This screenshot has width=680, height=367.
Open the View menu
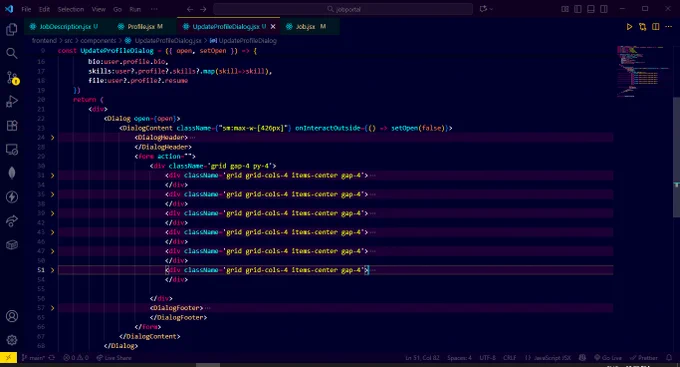coord(98,9)
